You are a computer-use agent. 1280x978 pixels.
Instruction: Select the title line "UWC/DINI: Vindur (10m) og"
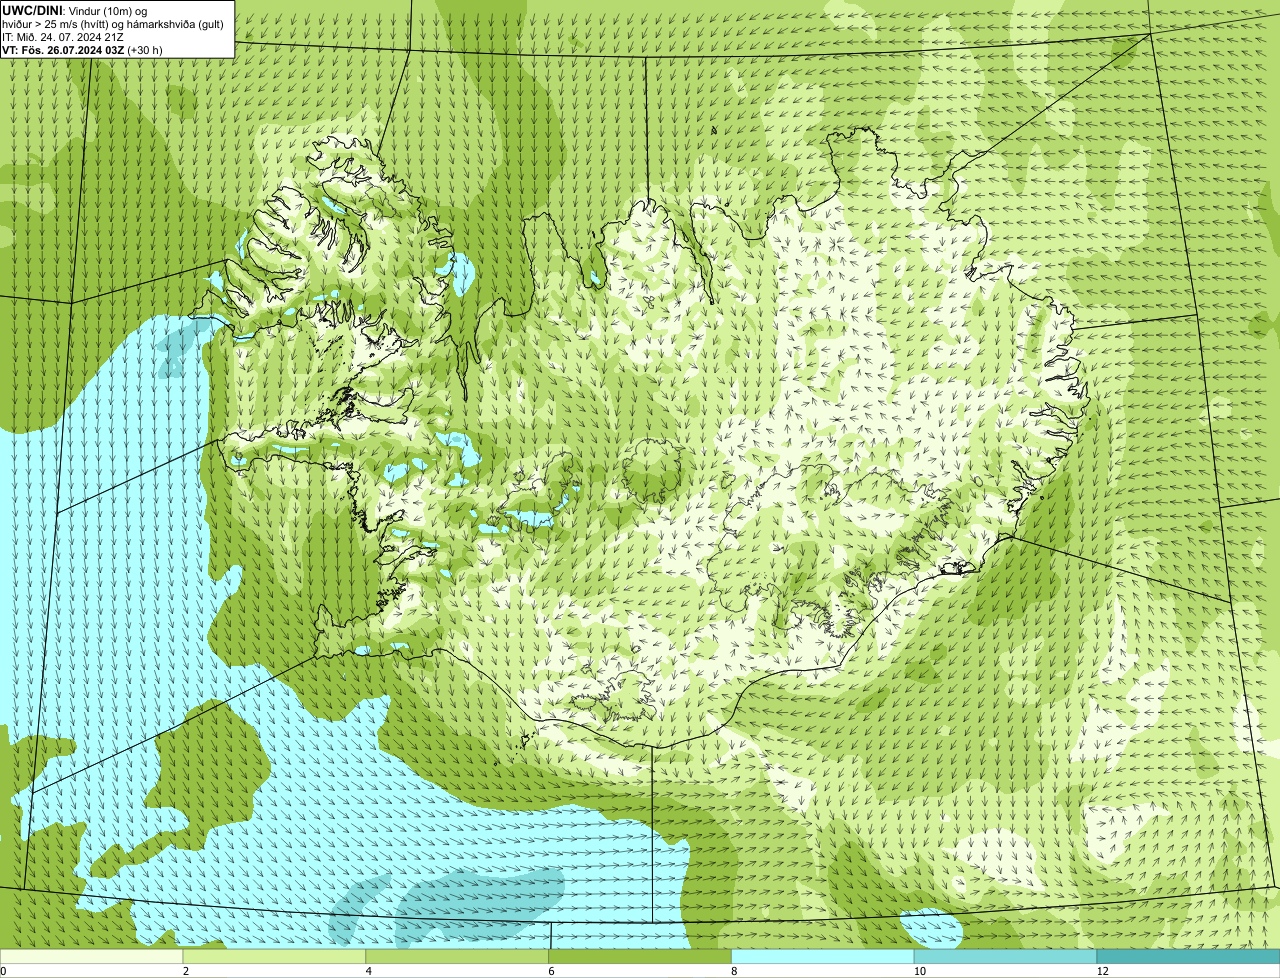coord(74,10)
